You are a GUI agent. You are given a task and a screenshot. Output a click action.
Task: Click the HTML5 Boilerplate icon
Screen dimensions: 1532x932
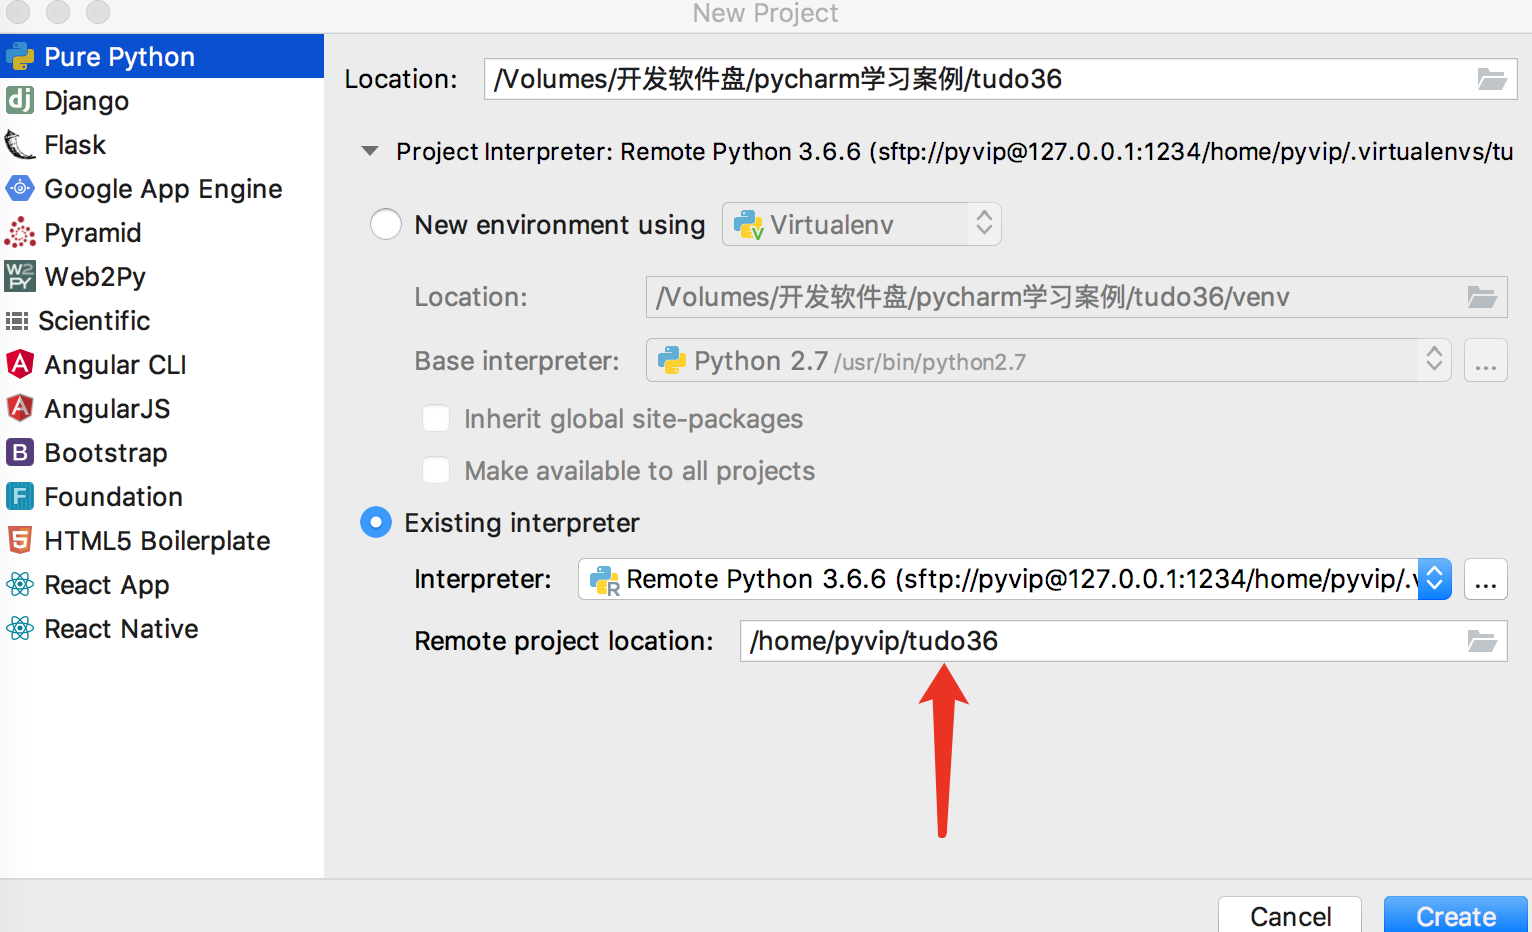click(x=20, y=541)
